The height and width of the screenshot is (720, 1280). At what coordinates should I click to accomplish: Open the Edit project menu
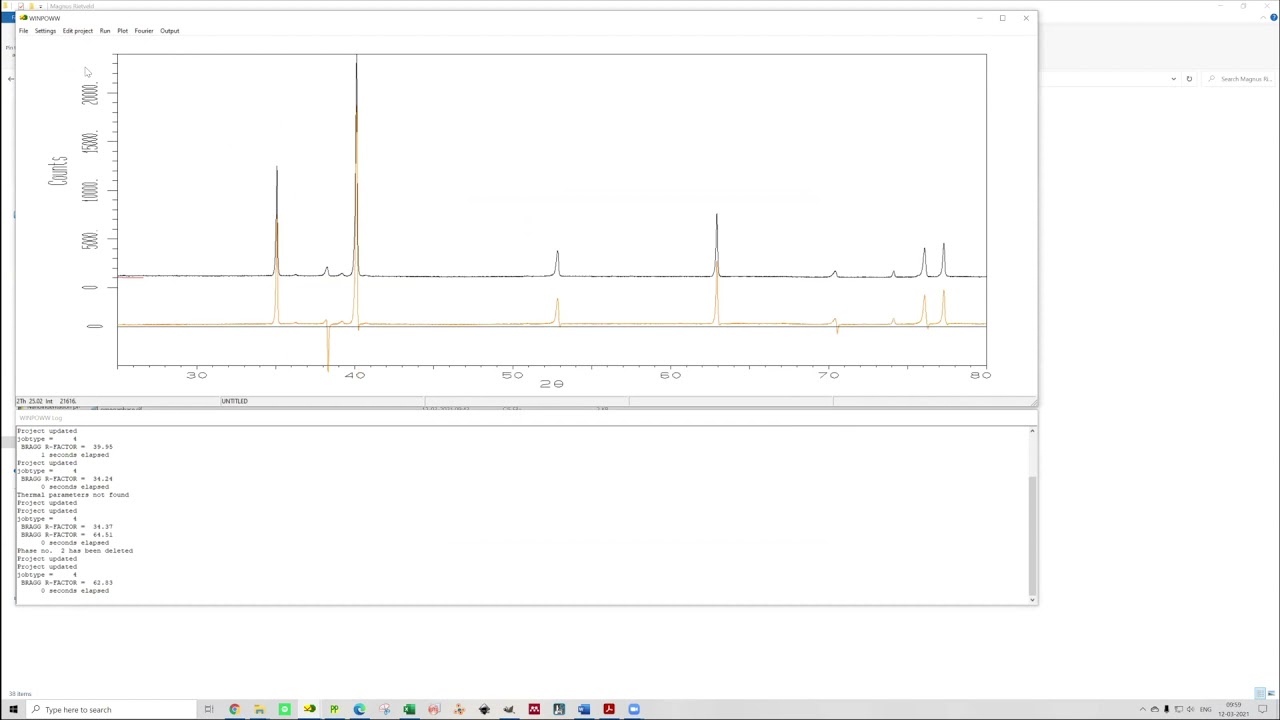pos(77,31)
